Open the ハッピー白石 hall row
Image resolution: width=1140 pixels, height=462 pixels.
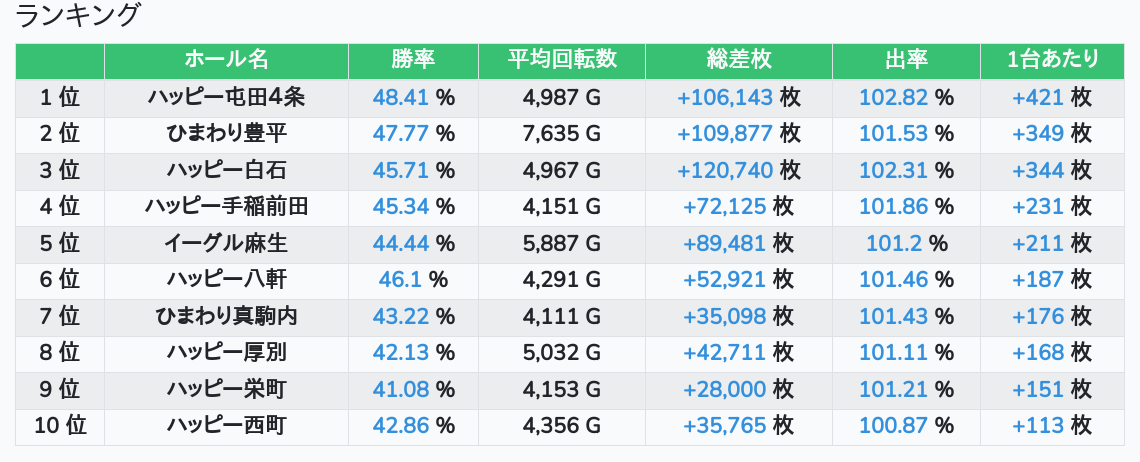[226, 170]
